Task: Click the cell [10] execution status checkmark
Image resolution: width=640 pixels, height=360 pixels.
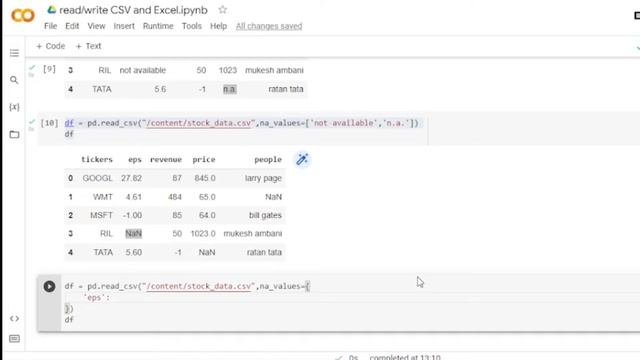Action: click(x=32, y=122)
